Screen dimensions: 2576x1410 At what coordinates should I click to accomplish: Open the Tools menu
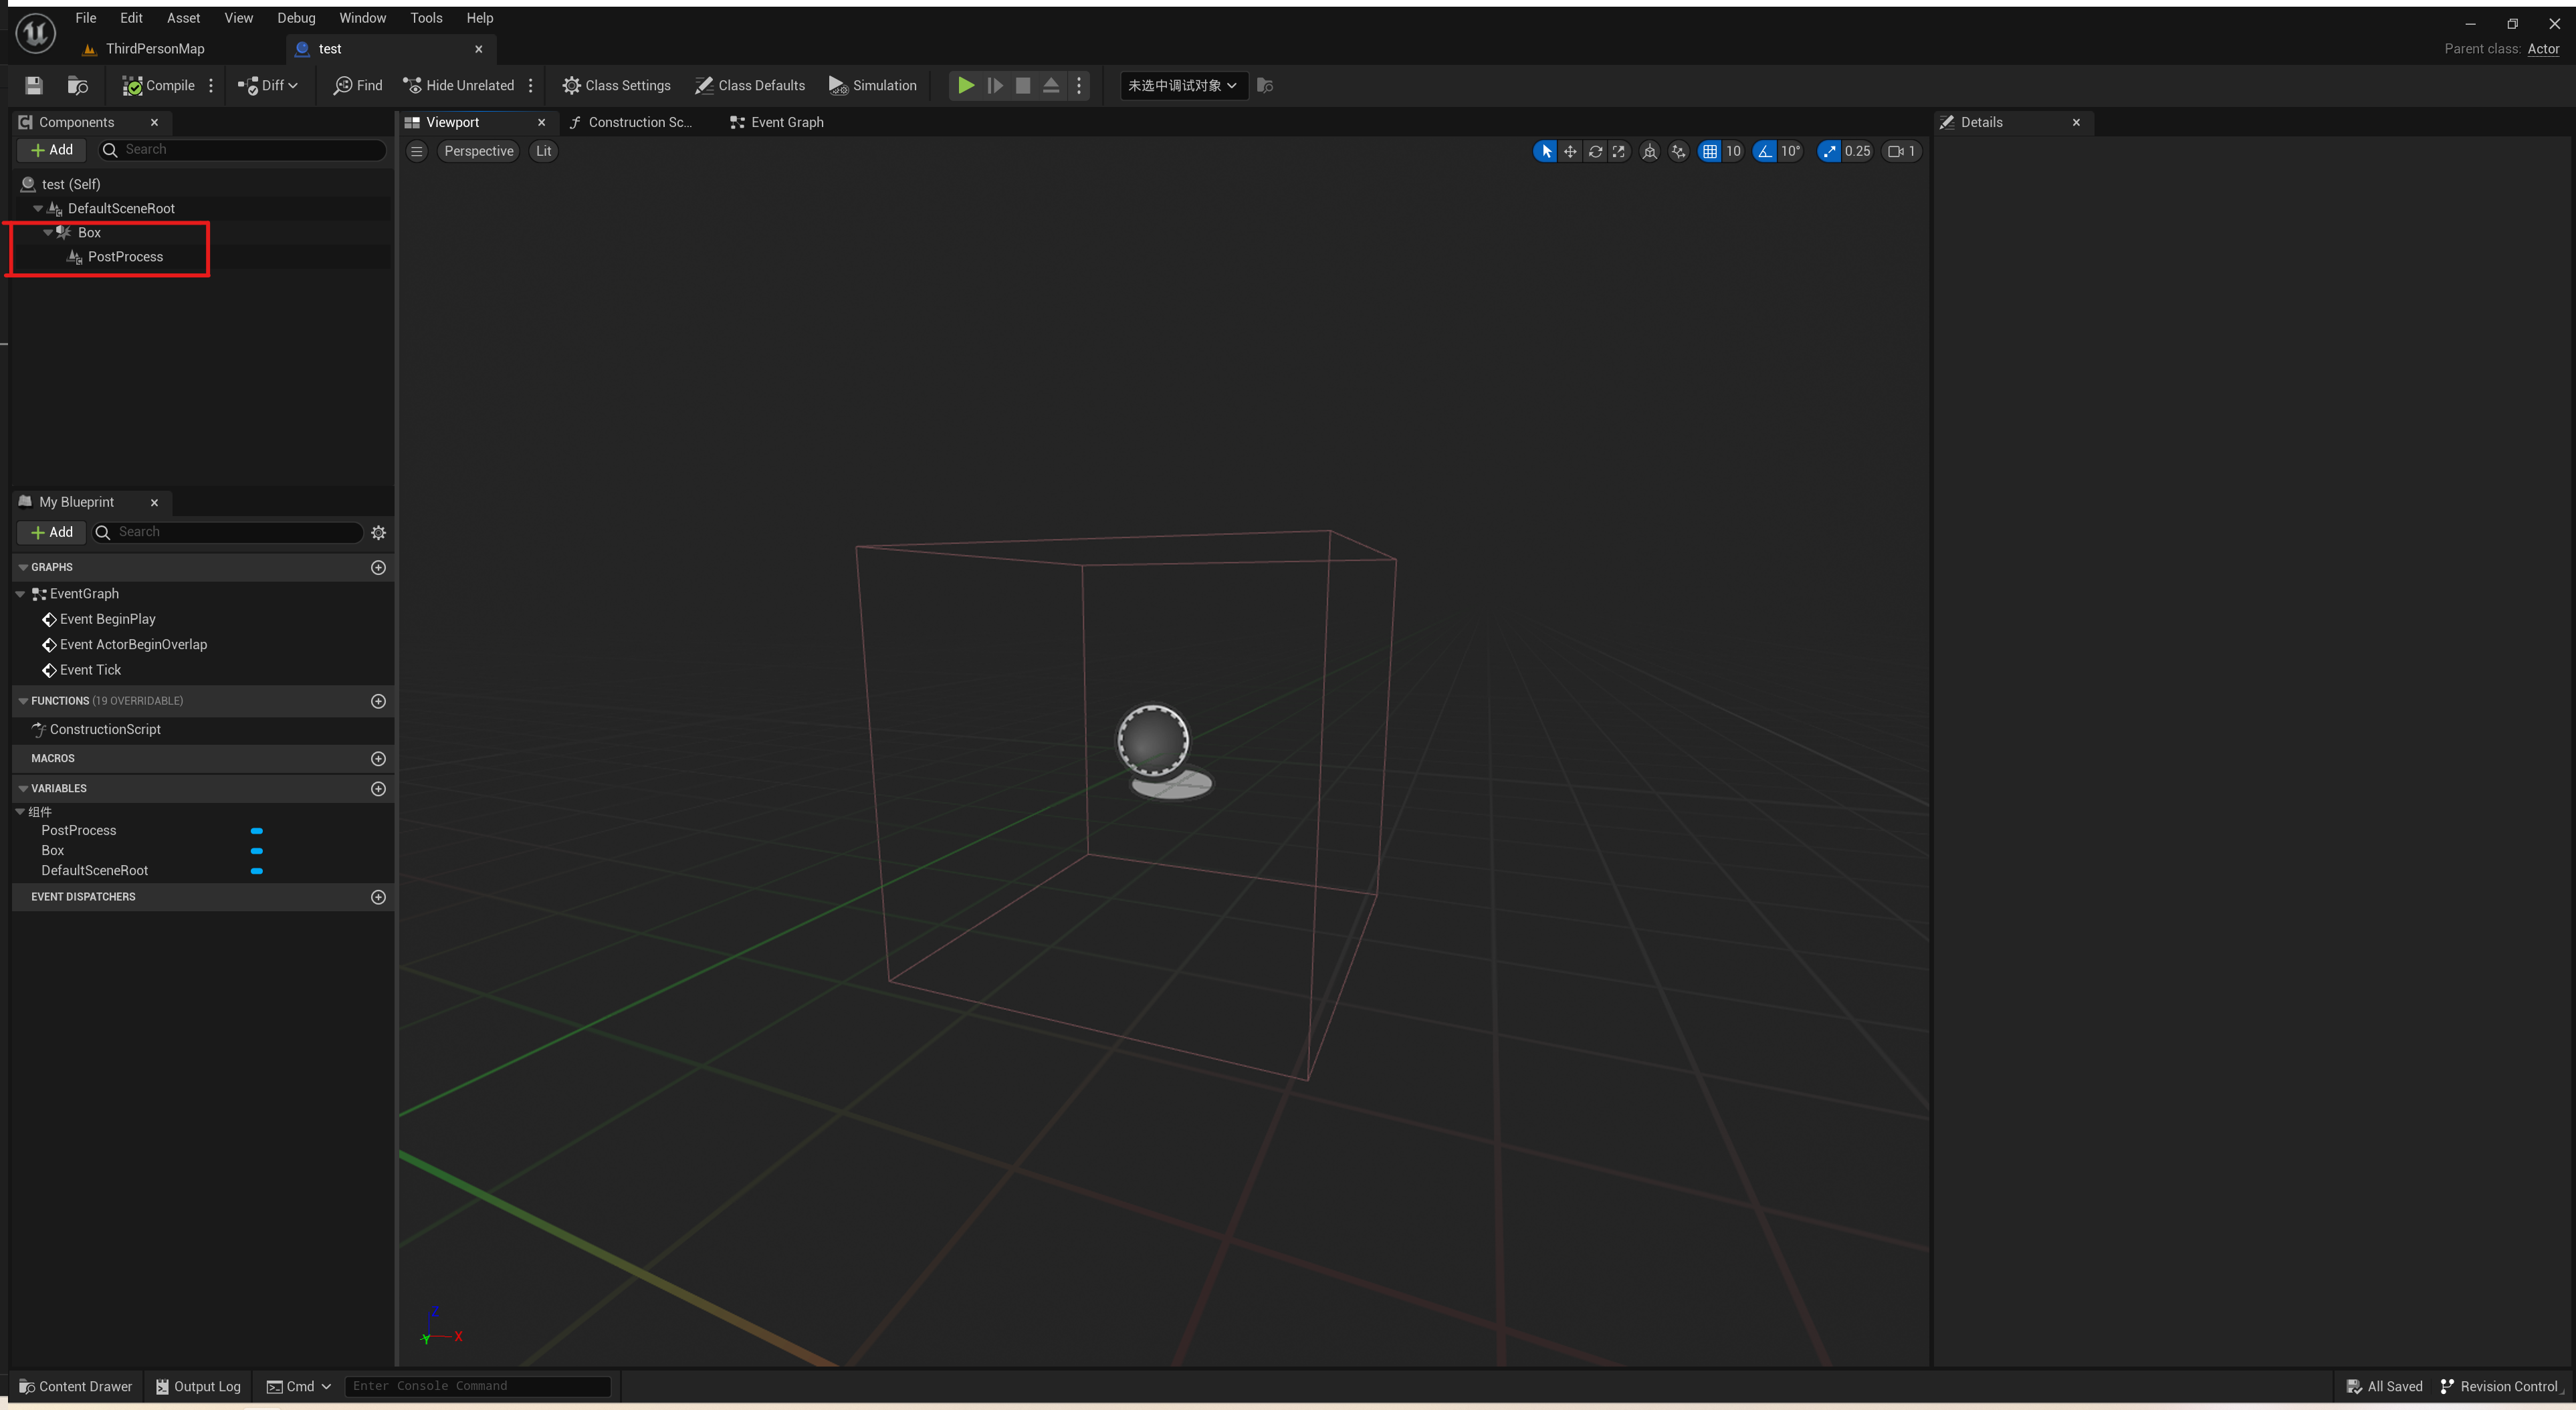pos(426,18)
